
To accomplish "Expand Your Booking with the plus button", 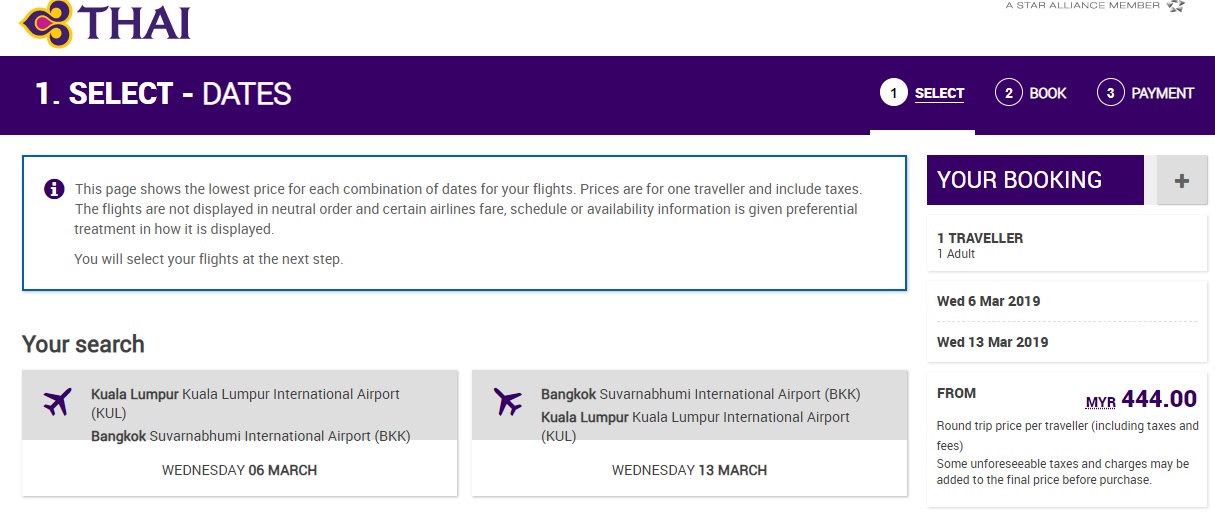I will 1182,181.
